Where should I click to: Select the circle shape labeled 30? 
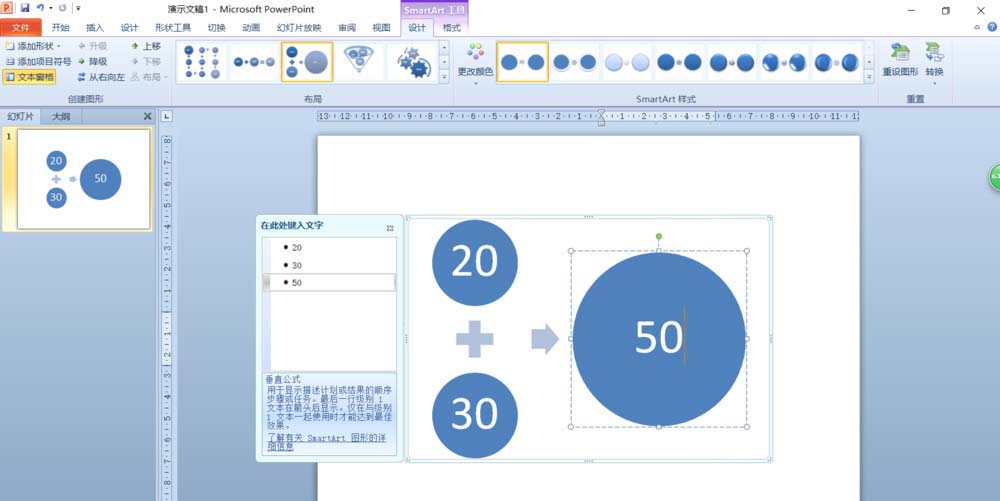pyautogui.click(x=474, y=415)
